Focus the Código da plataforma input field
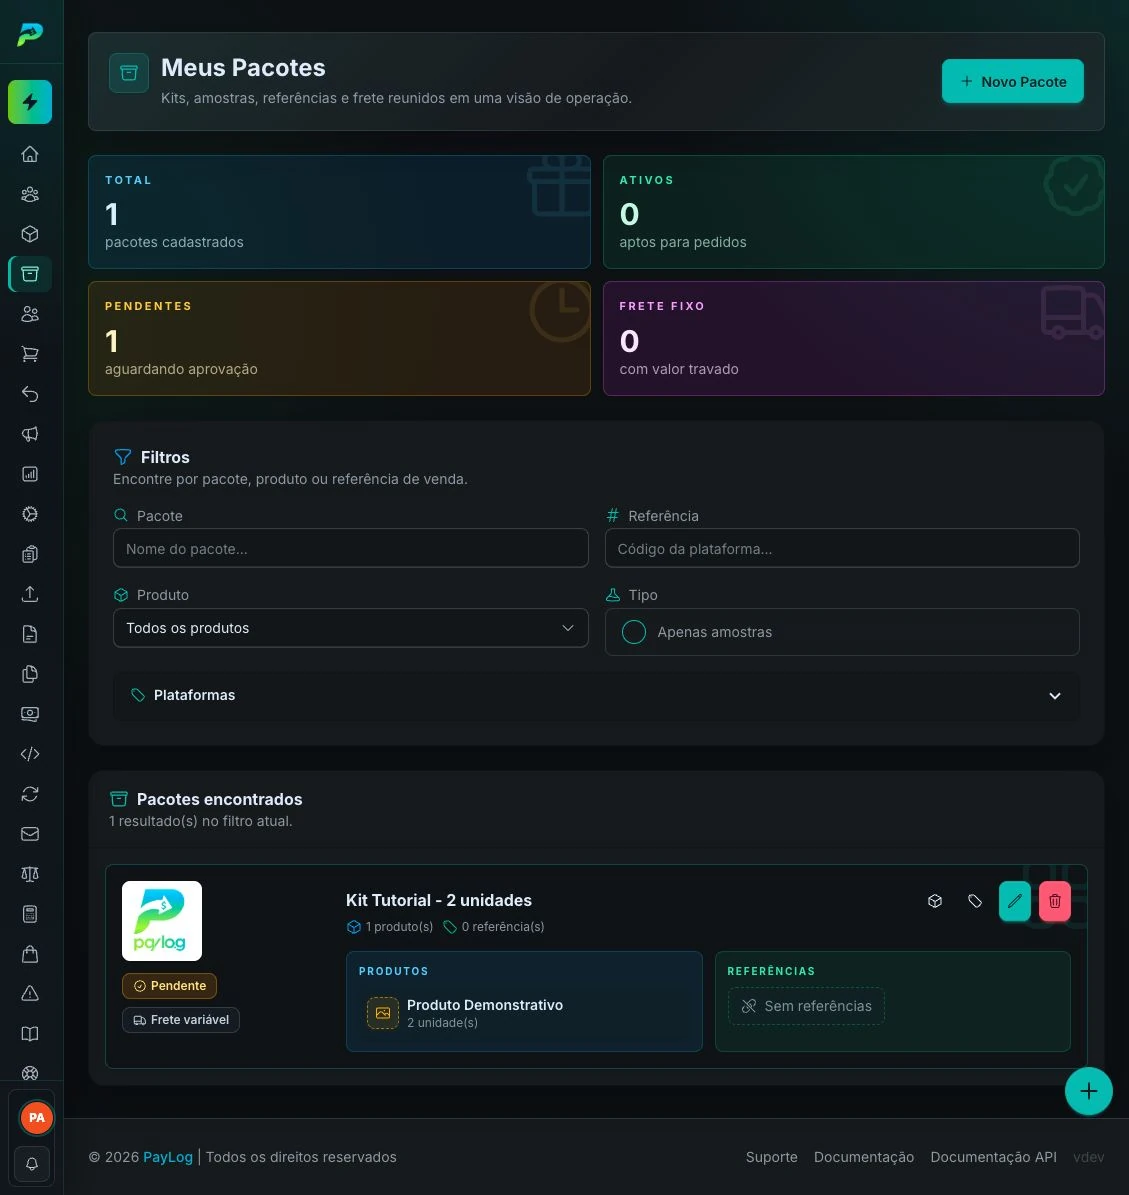The height and width of the screenshot is (1195, 1129). click(842, 549)
